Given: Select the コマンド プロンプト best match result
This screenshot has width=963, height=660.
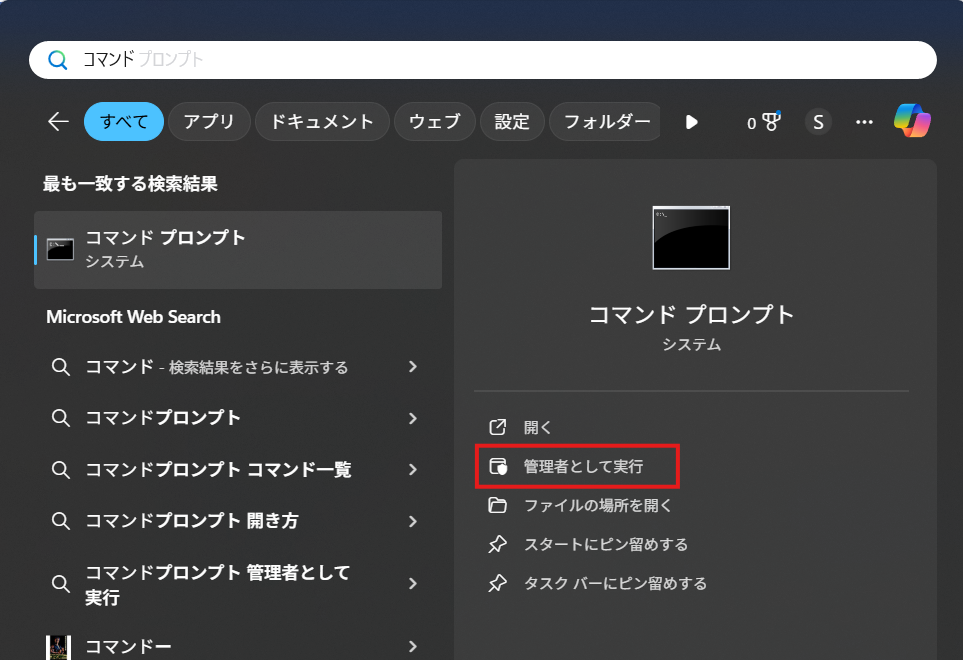Looking at the screenshot, I should (238, 250).
